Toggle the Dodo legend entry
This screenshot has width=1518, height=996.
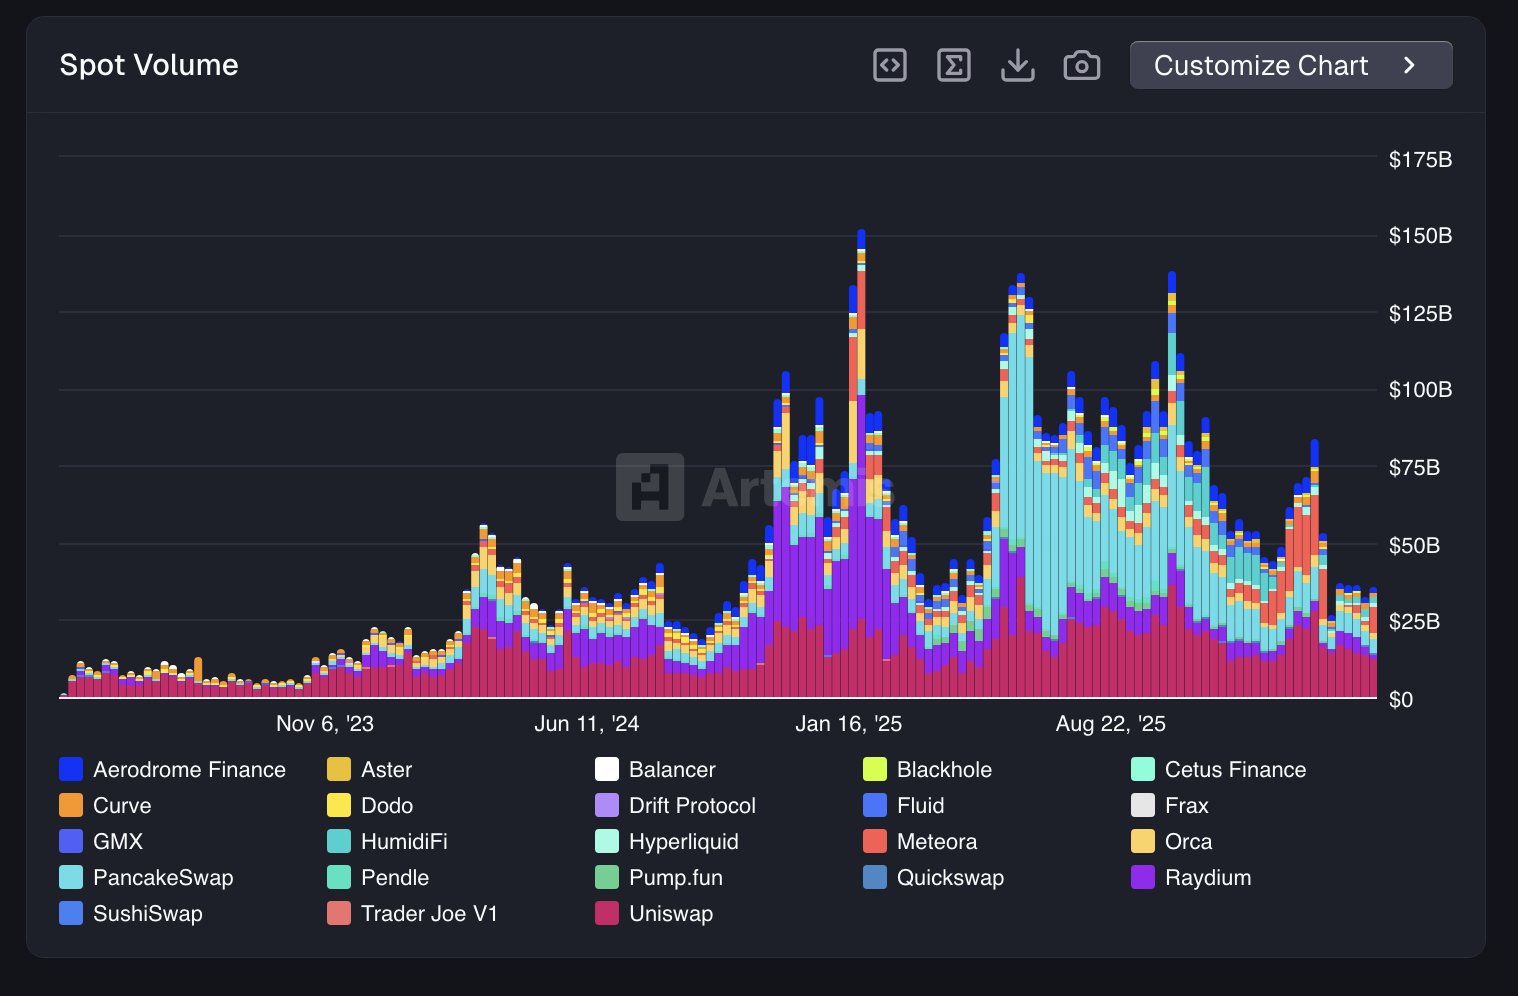pyautogui.click(x=370, y=805)
